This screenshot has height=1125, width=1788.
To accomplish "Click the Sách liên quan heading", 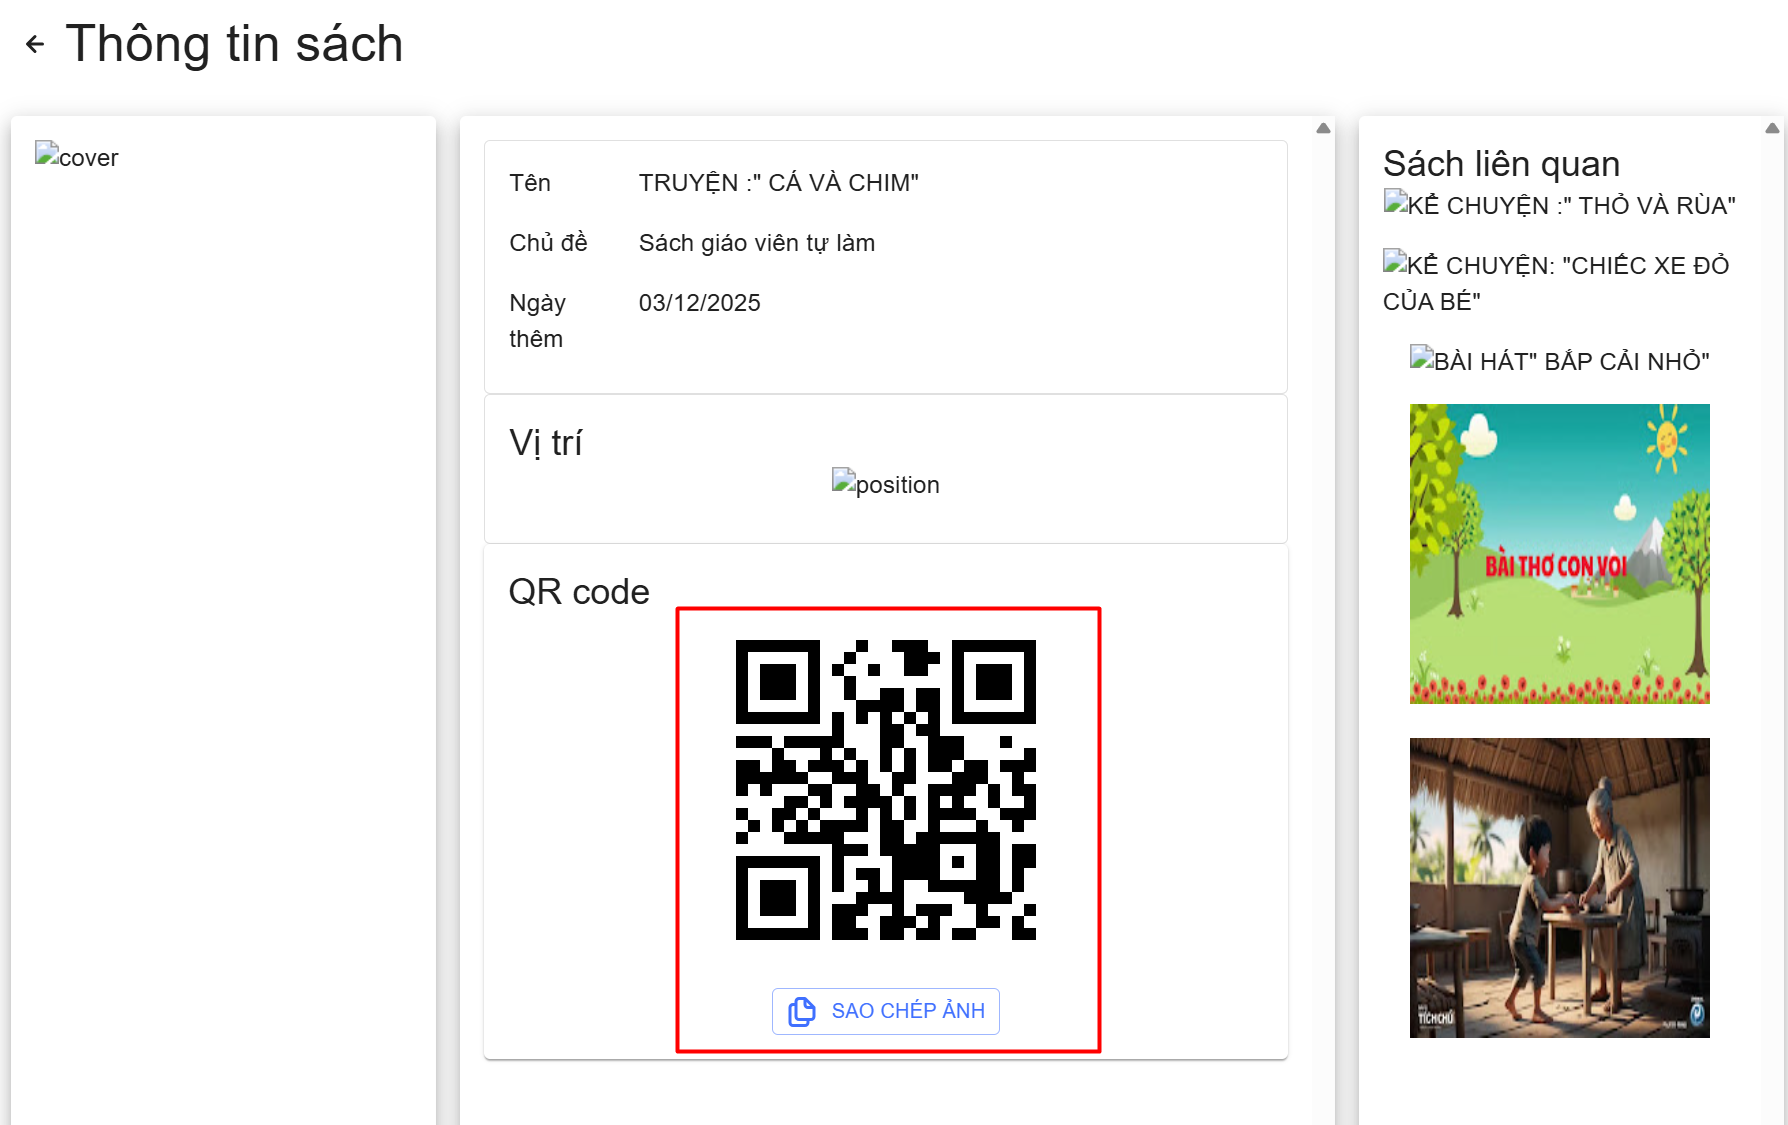I will (x=1500, y=164).
